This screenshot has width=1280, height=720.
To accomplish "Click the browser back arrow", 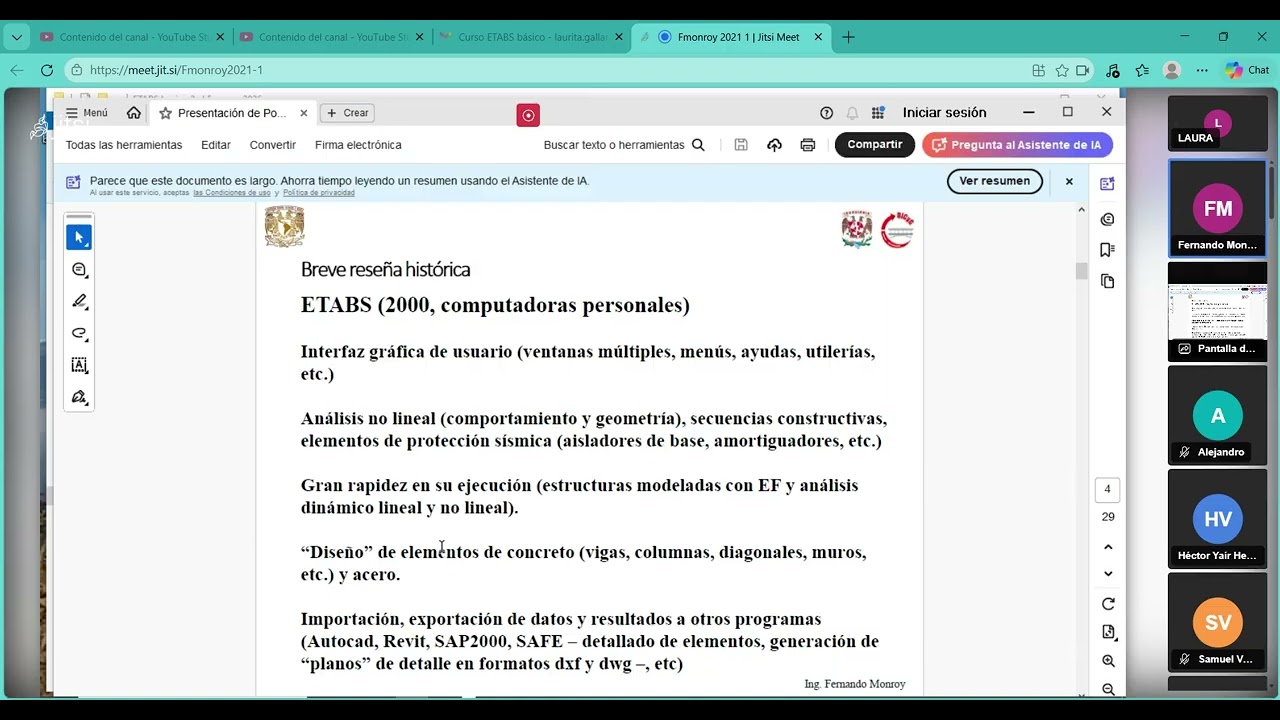I will (x=17, y=70).
